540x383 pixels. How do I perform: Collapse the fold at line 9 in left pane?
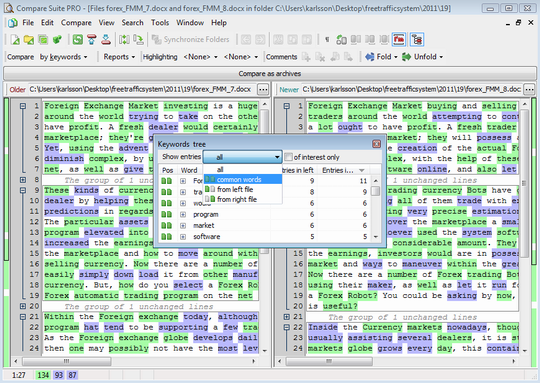click(x=23, y=190)
